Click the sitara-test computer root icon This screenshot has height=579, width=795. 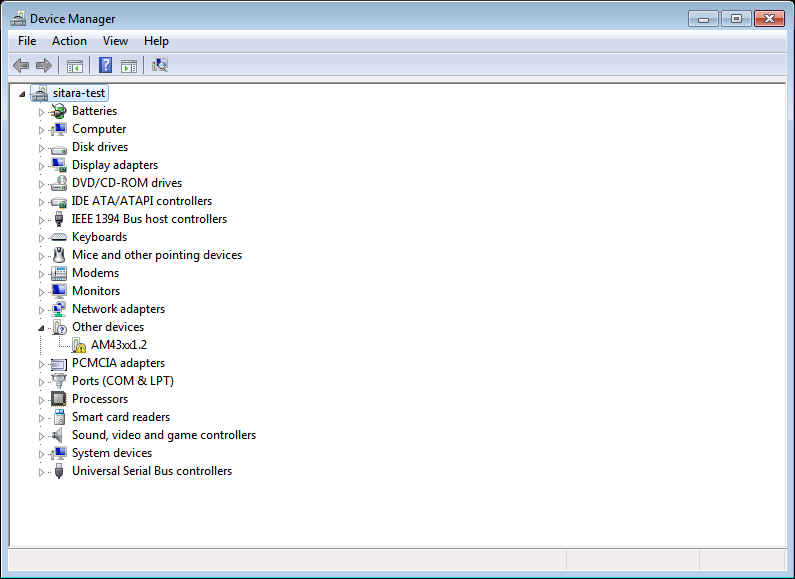click(40, 93)
